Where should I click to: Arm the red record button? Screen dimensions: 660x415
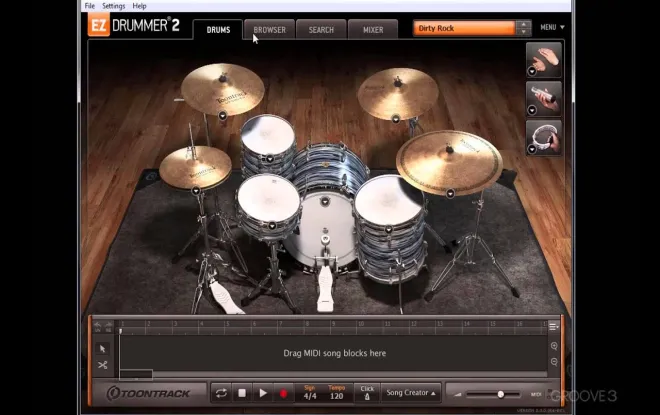(283, 394)
